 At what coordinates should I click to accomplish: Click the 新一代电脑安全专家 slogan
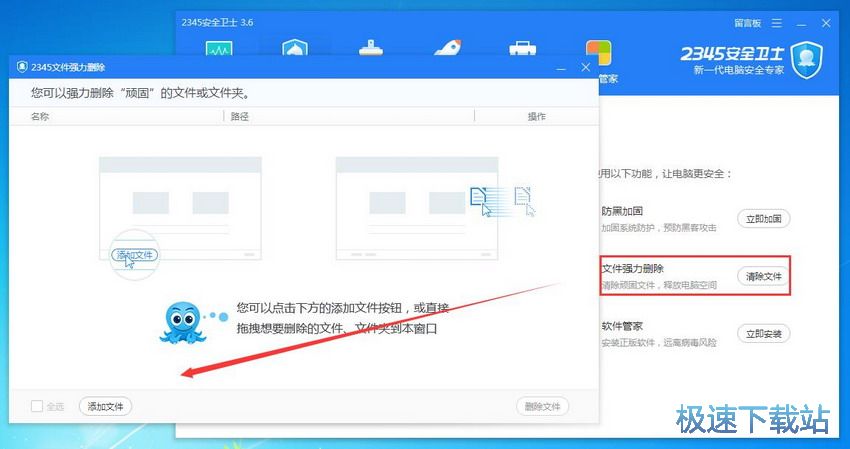click(x=738, y=70)
